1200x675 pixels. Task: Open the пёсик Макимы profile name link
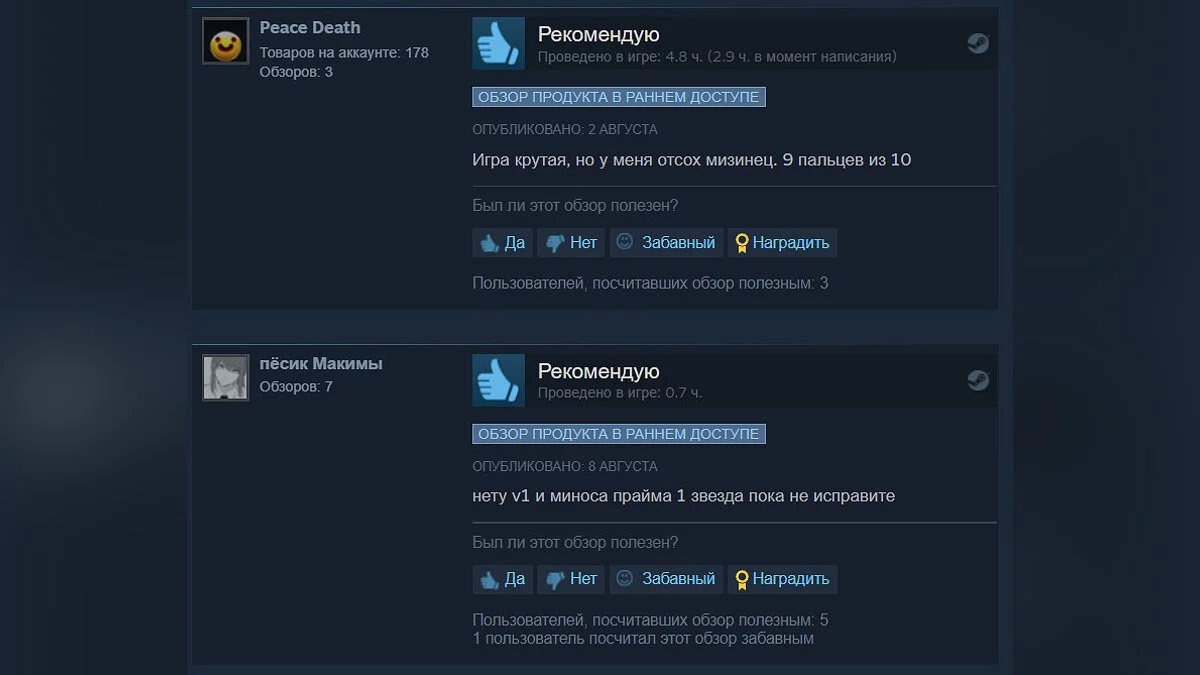click(321, 364)
